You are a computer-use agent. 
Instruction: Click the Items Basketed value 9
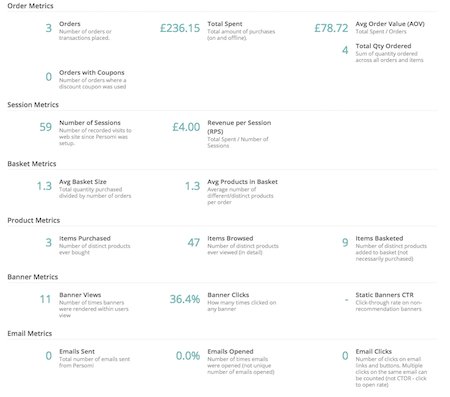(x=345, y=243)
